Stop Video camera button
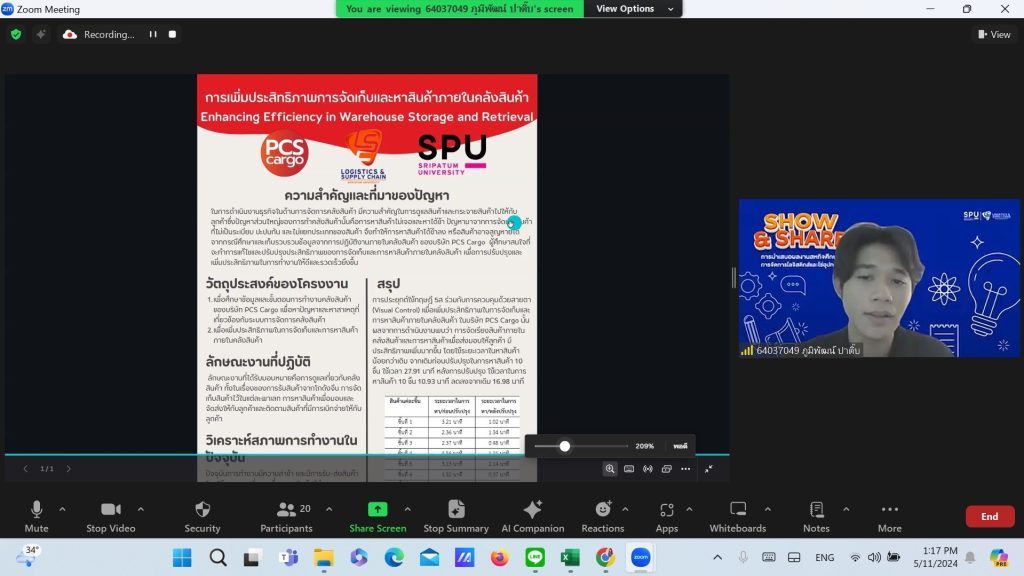 point(110,516)
